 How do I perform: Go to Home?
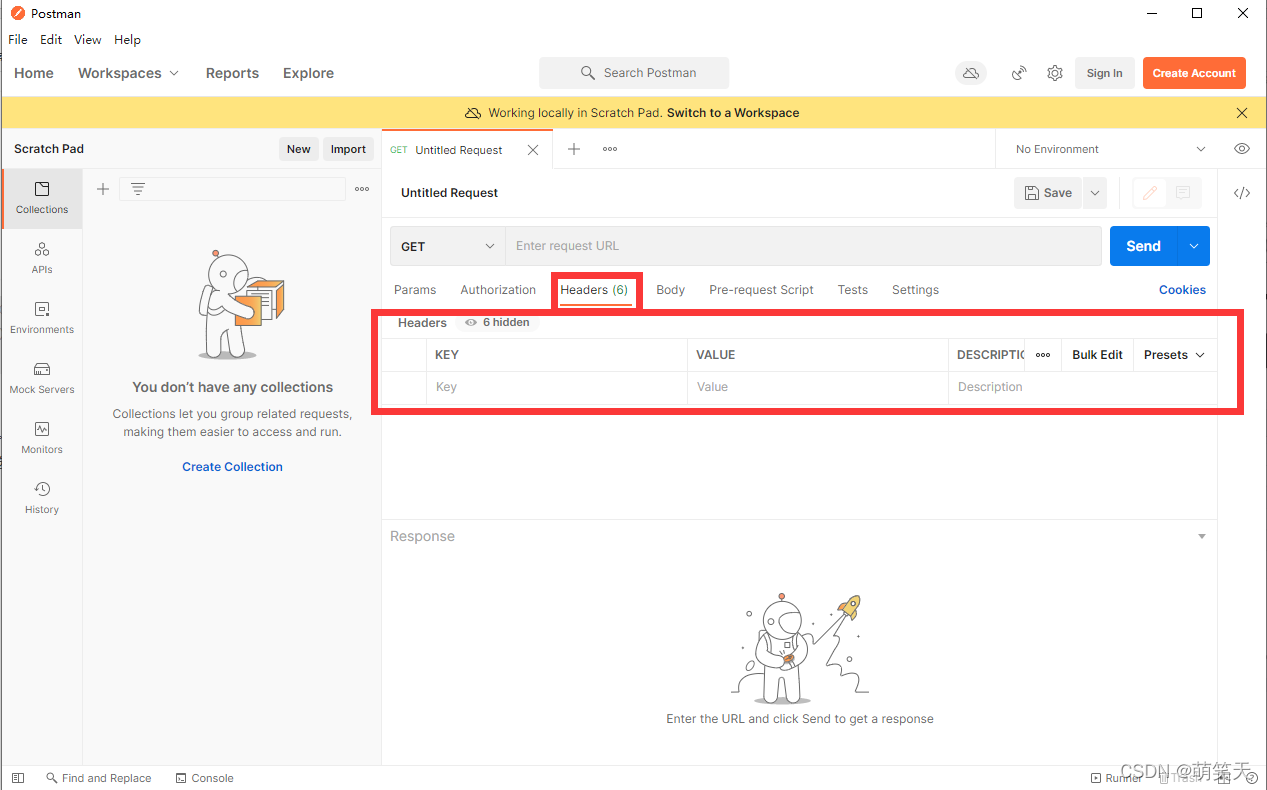click(x=34, y=73)
